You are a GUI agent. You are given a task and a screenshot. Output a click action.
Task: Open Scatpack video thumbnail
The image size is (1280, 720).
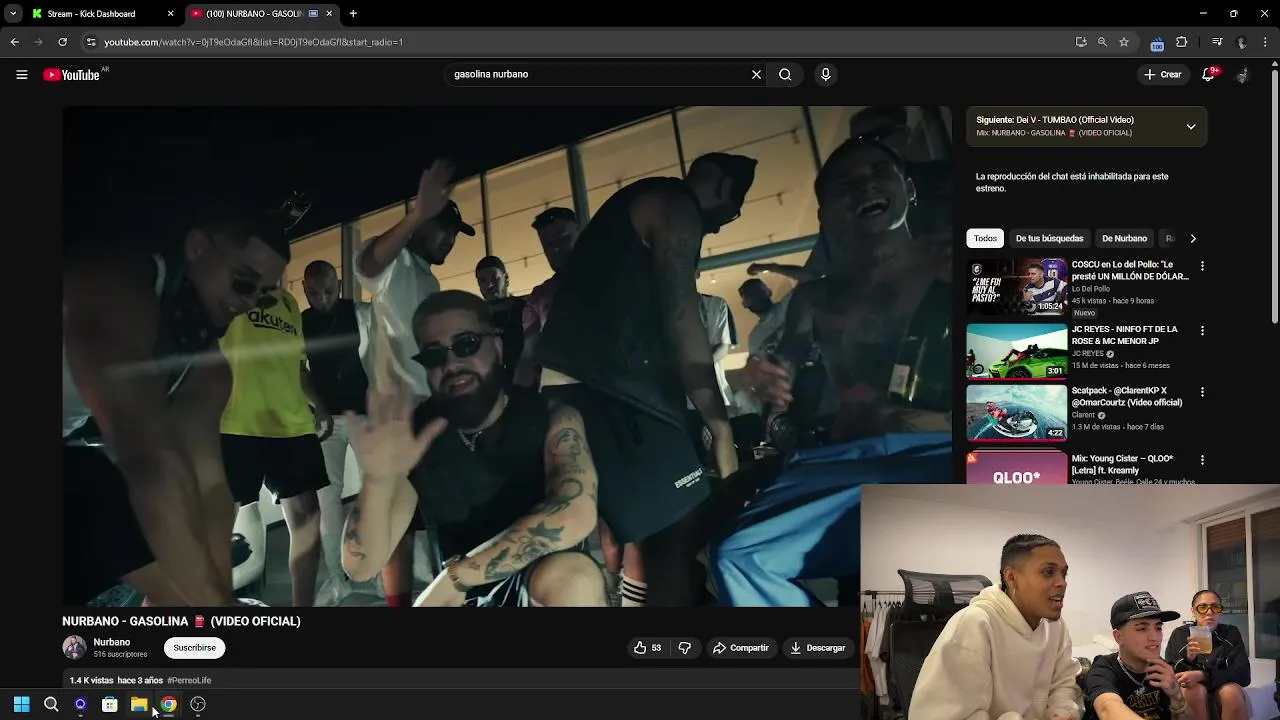tap(1016, 412)
